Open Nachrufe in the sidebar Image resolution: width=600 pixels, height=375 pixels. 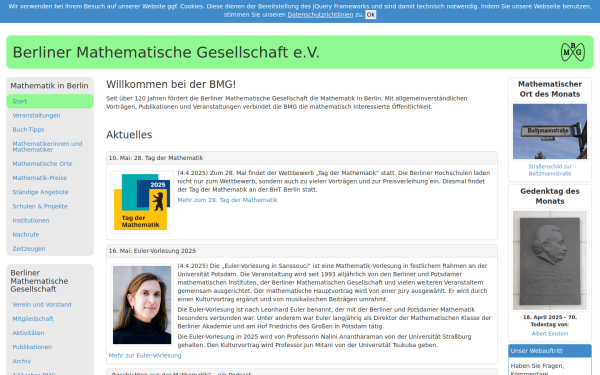coord(26,235)
